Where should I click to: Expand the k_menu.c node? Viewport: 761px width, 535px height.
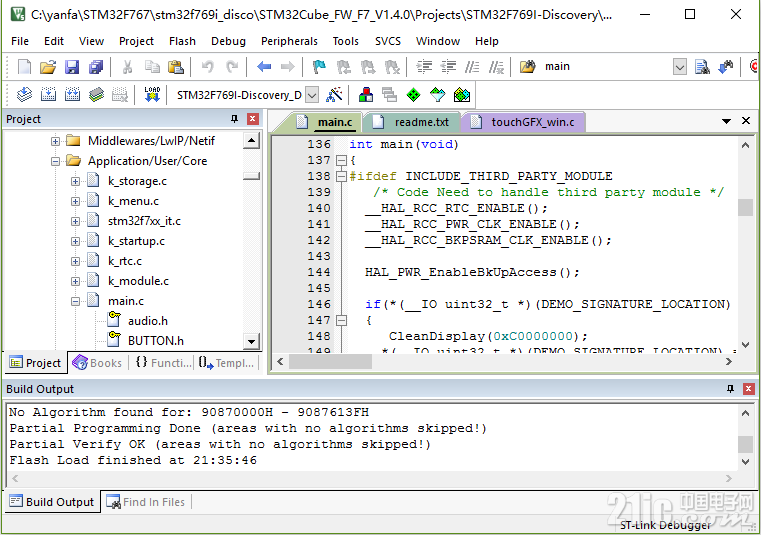(x=75, y=201)
